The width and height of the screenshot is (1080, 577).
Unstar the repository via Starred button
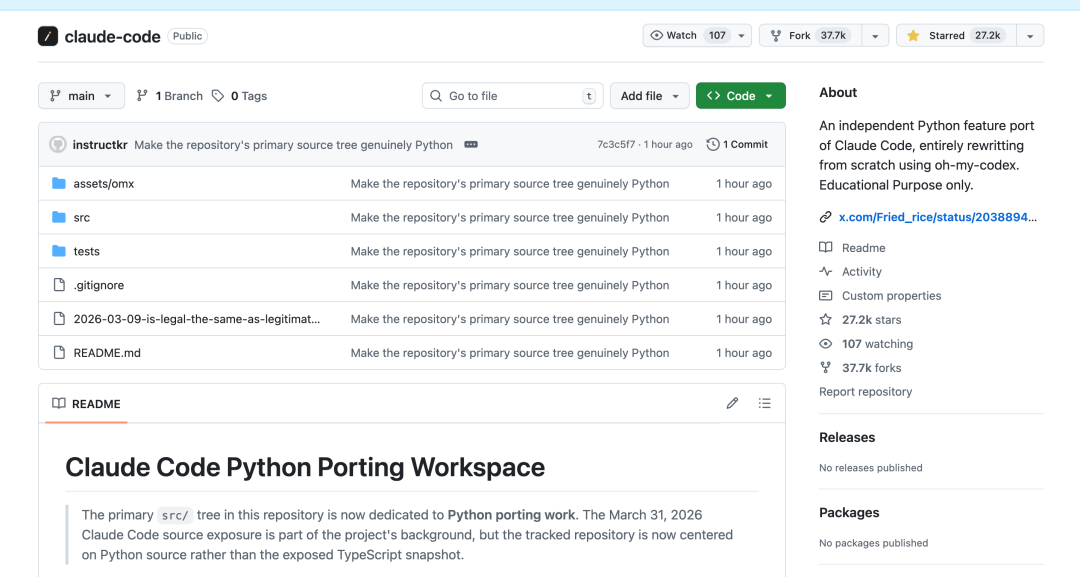coord(957,36)
